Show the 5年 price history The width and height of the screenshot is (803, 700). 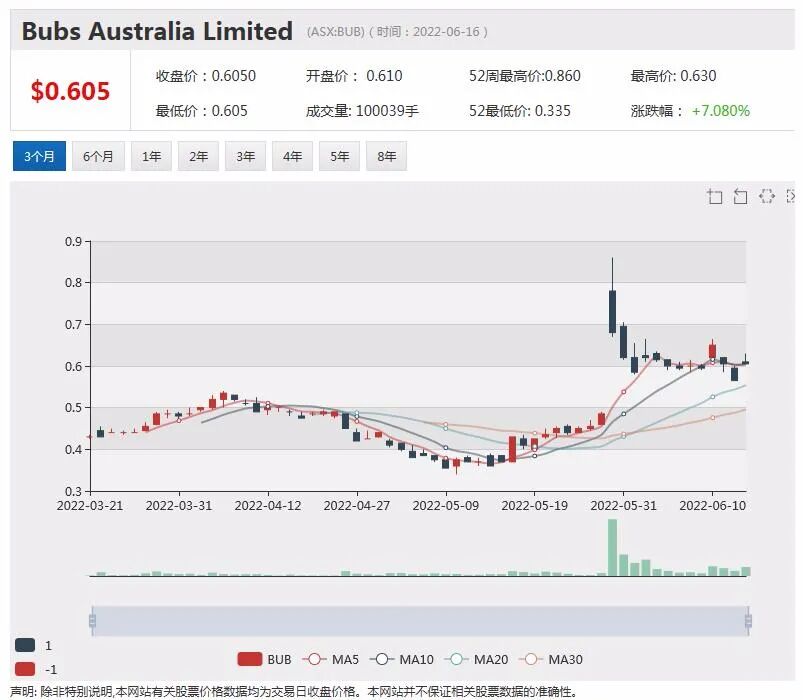point(340,156)
